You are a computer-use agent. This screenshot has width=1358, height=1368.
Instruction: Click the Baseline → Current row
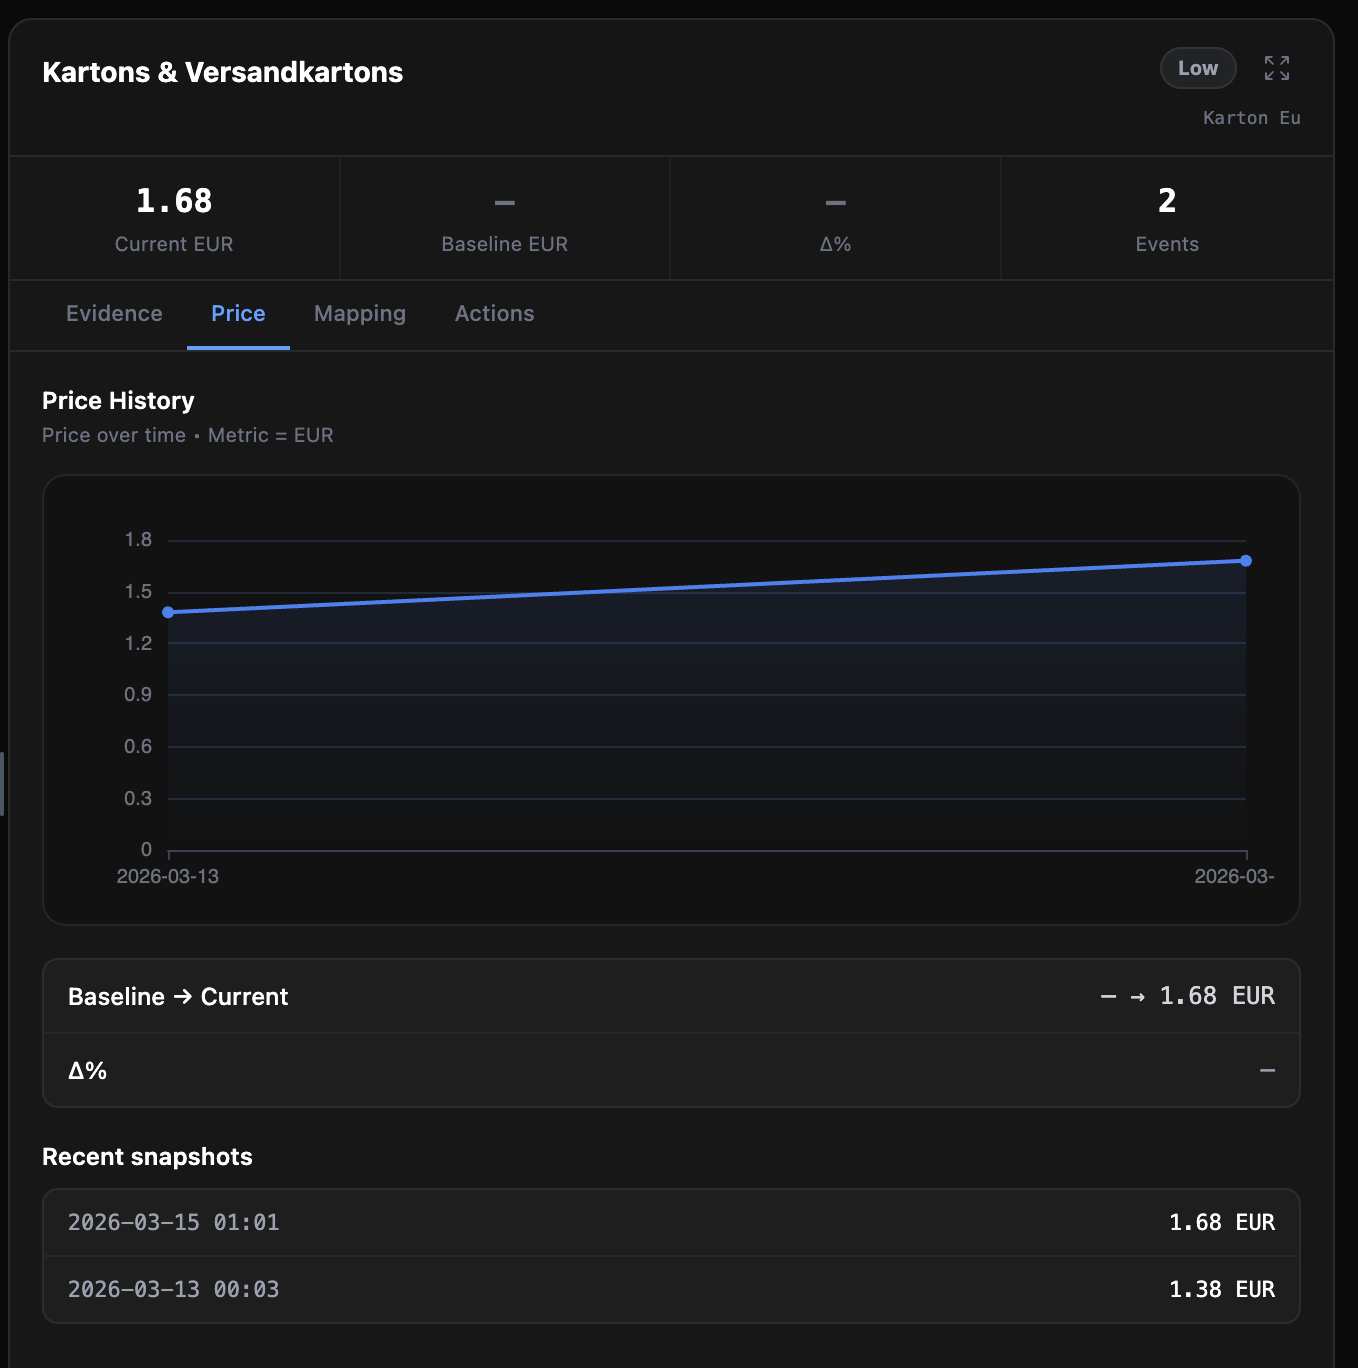(670, 996)
